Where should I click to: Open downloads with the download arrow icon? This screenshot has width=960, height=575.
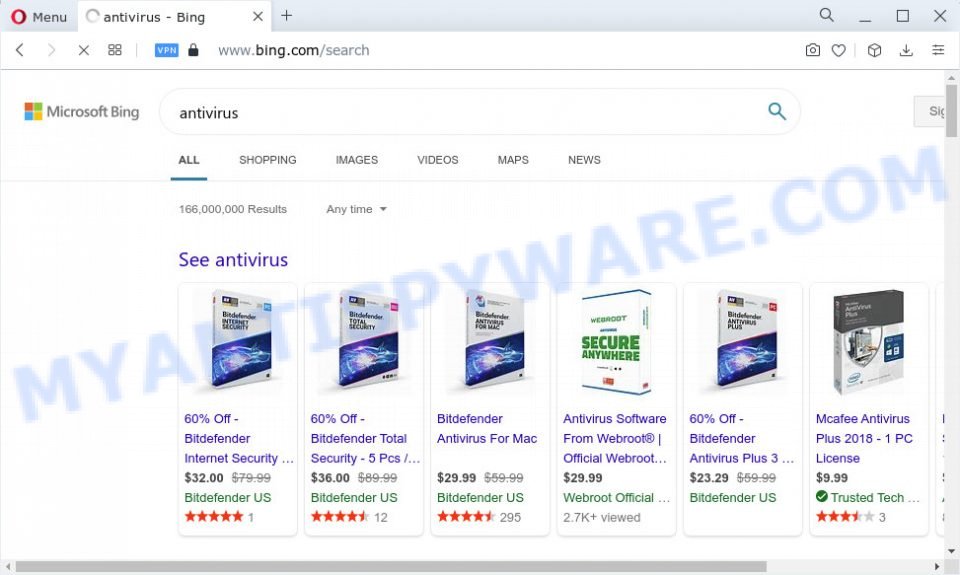(x=906, y=50)
